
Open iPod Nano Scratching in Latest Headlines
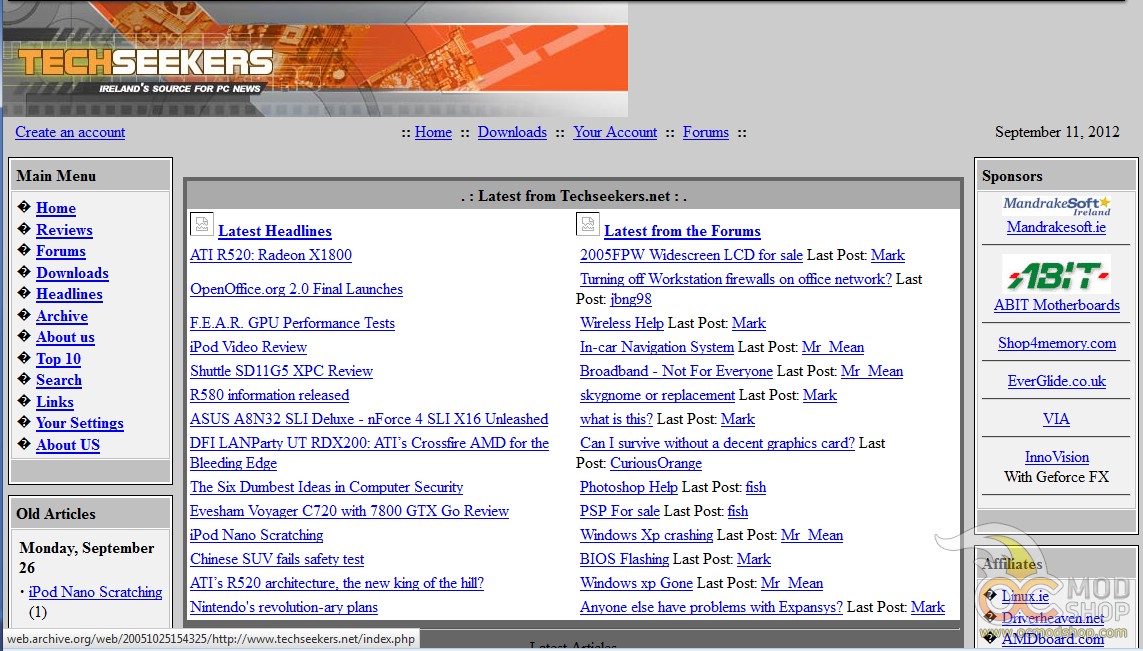click(x=257, y=535)
